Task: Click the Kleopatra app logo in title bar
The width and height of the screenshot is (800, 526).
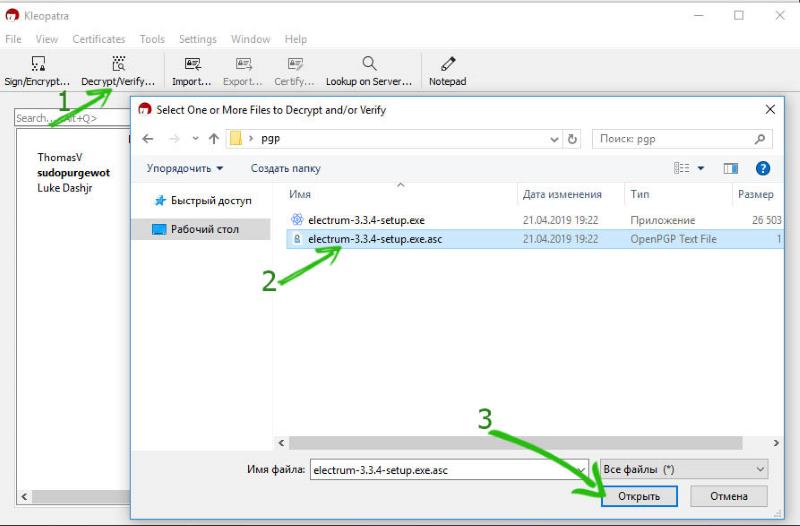Action: 12,15
